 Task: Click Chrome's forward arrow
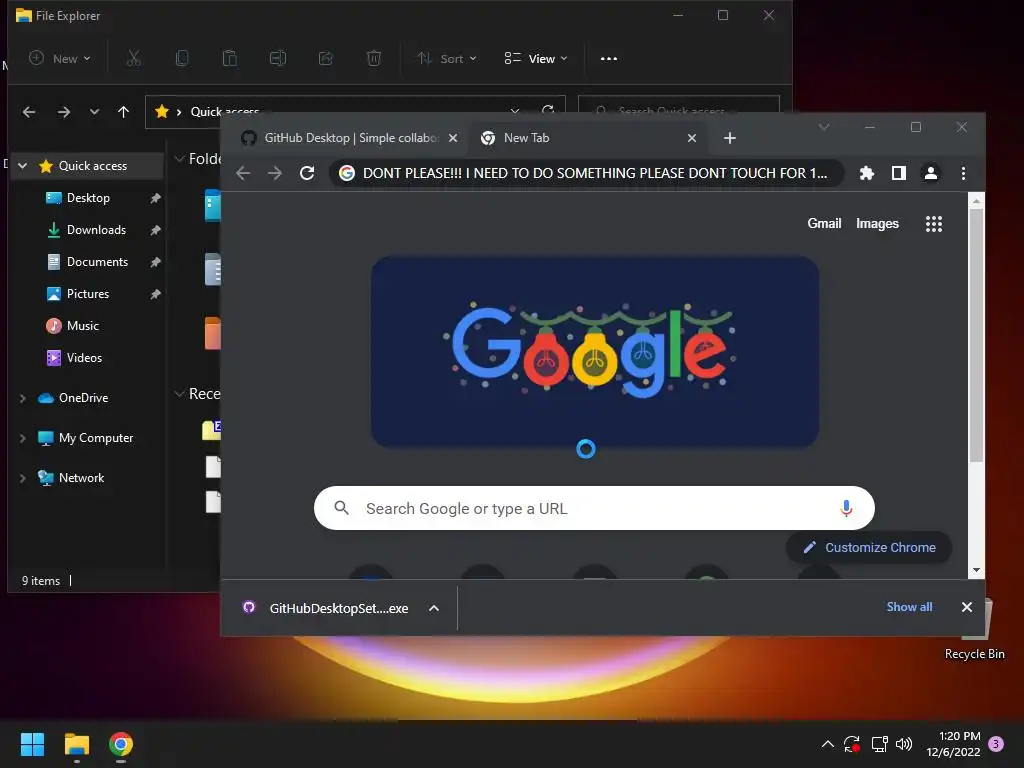coord(275,173)
